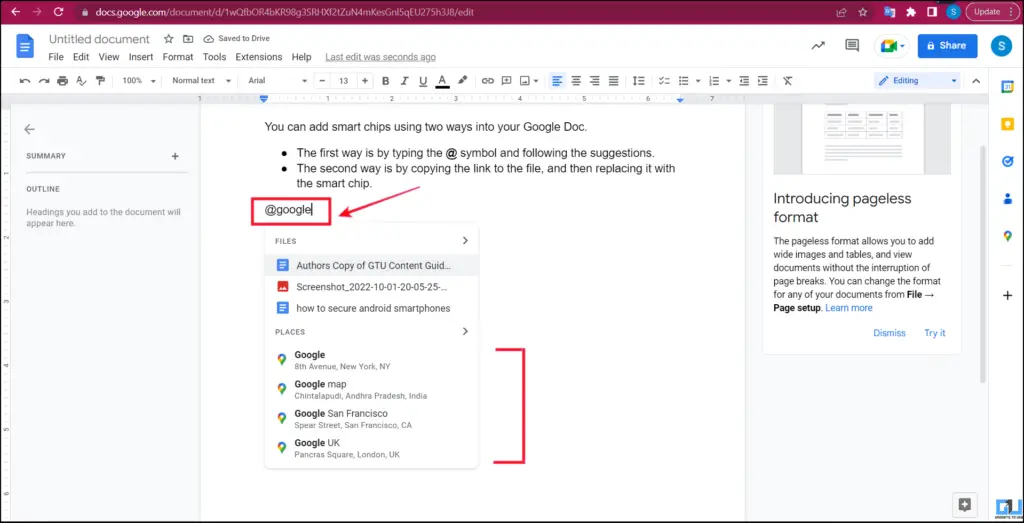Expand the FILES section chevron
The width and height of the screenshot is (1024, 523).
click(x=466, y=240)
